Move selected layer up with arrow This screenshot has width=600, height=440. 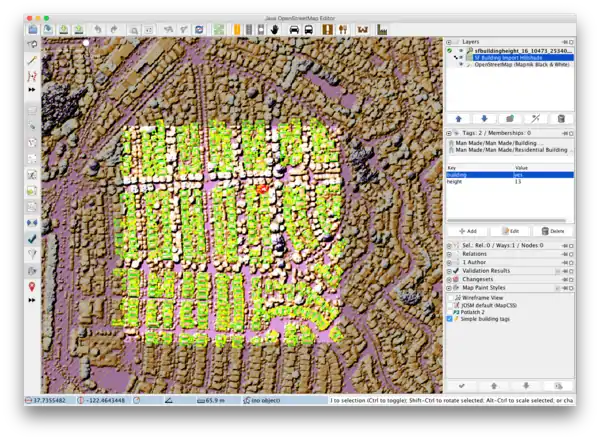pyautogui.click(x=457, y=118)
